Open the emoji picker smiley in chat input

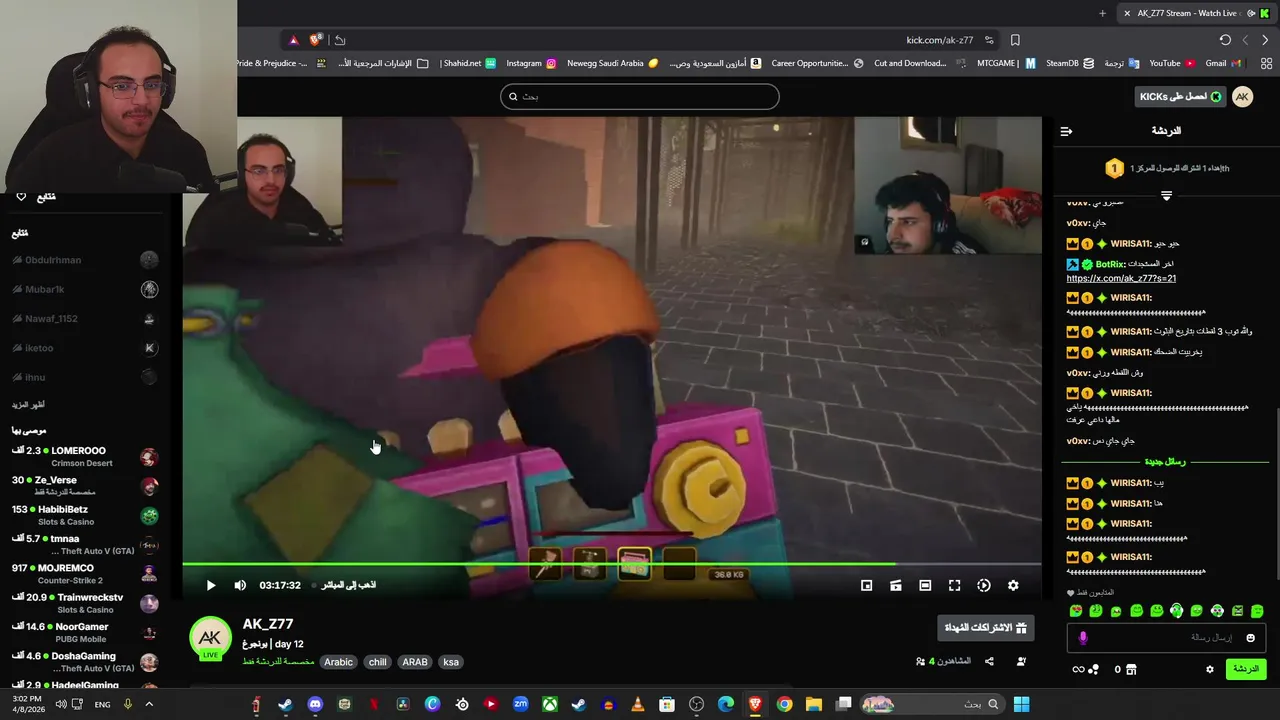pyautogui.click(x=1250, y=638)
